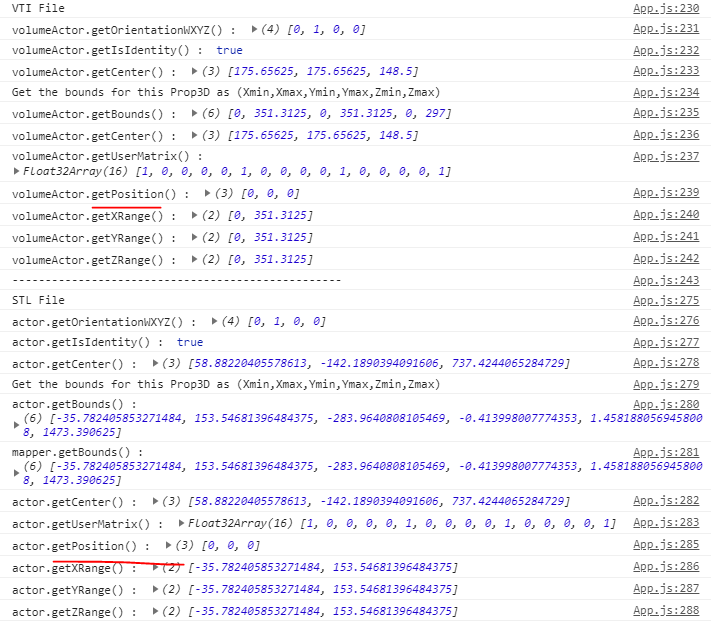Expand actor.getOrientationWXYZ() array triangle
The width and height of the screenshot is (711, 627).
(214, 321)
